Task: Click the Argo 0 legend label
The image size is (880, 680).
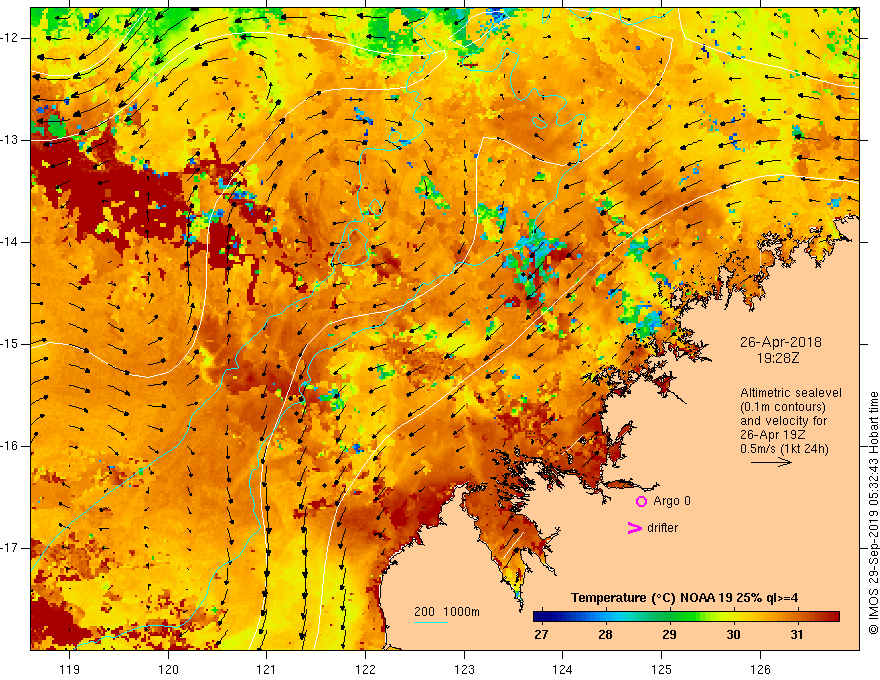Action: coord(672,501)
